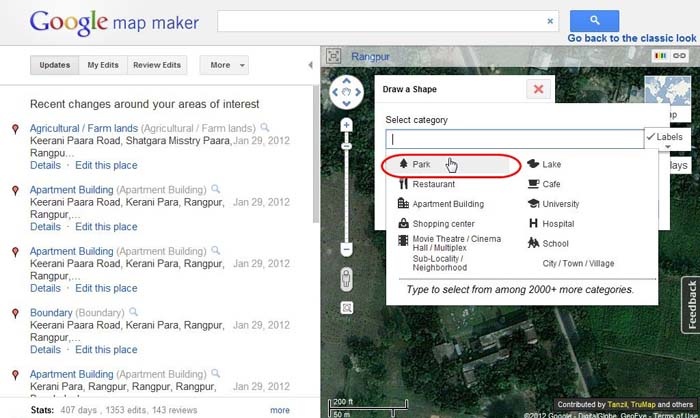Pan the map up with the top arrow
This screenshot has width=700, height=418.
(346, 81)
